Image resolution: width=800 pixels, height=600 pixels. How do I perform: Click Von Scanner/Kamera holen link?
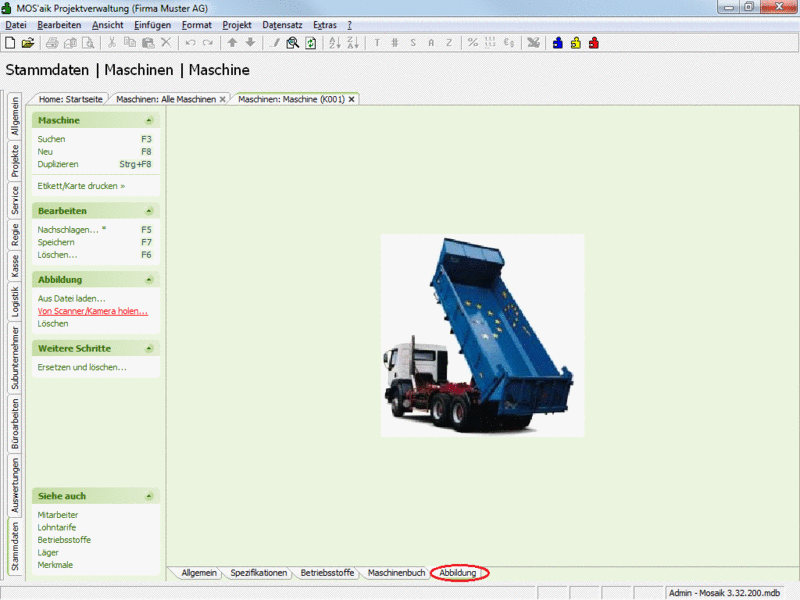[93, 311]
